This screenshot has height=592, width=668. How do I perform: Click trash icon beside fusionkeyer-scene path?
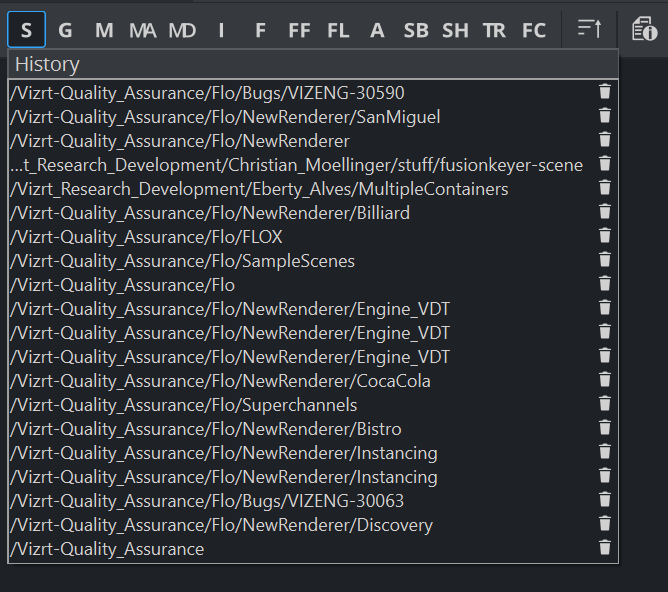[x=604, y=164]
